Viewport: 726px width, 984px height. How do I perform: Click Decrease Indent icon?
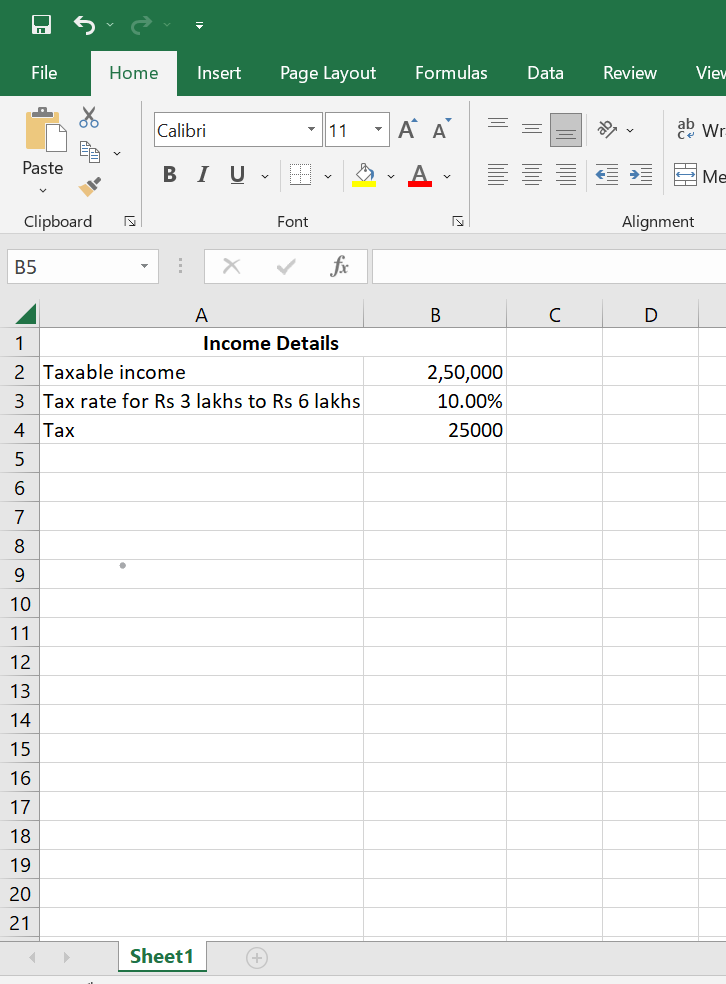click(607, 174)
